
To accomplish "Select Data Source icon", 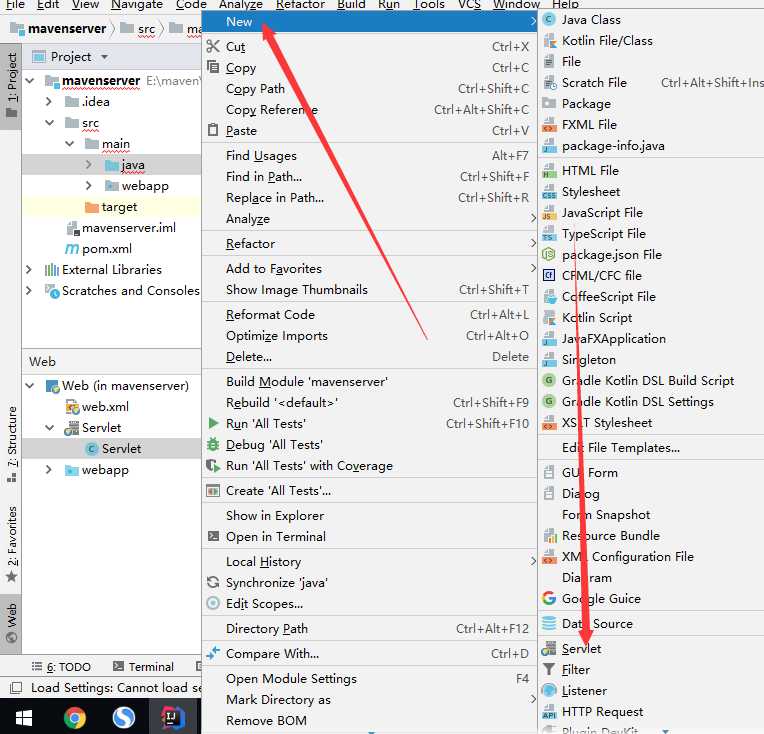I will (x=550, y=623).
